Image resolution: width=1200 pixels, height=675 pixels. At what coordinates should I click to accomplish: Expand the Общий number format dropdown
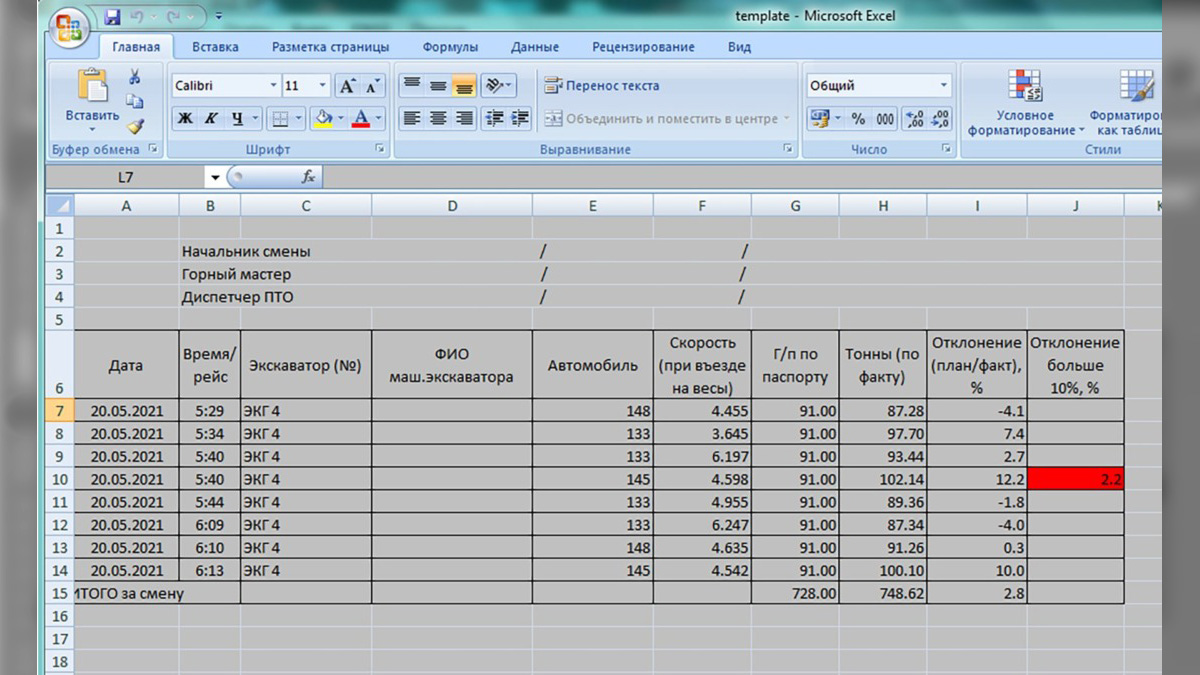coord(943,86)
